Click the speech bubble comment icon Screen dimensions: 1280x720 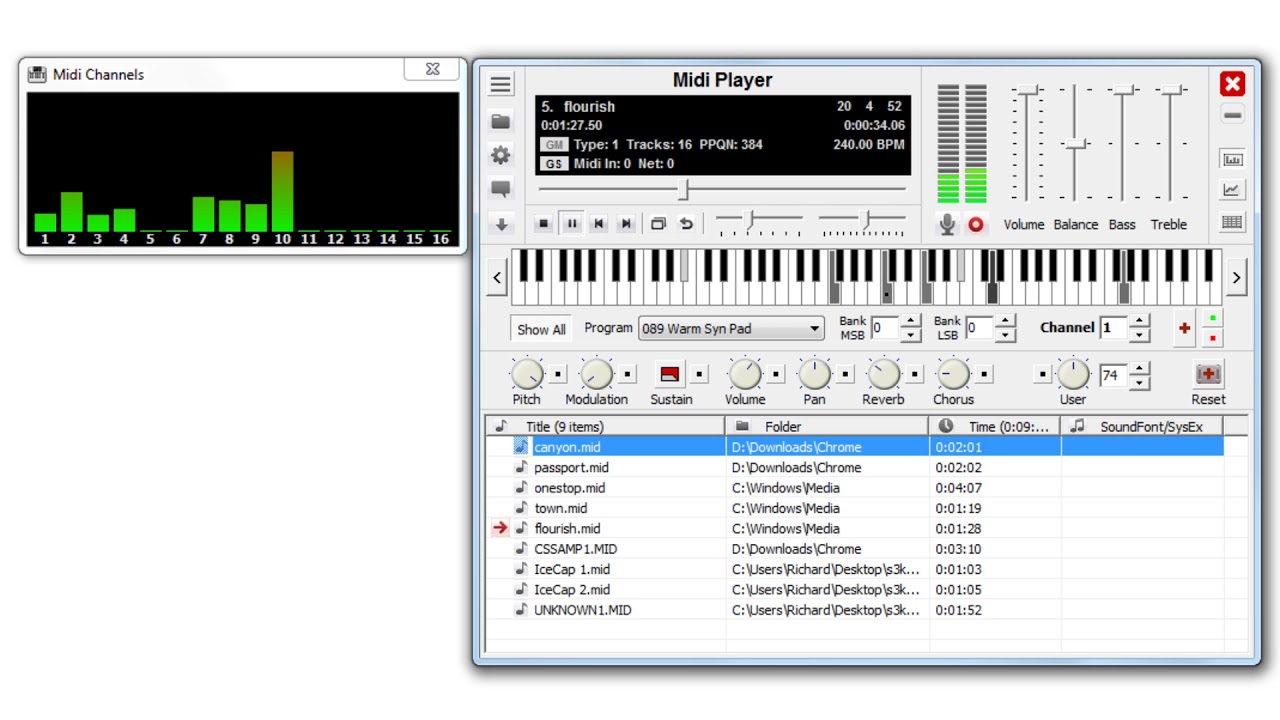pos(501,189)
